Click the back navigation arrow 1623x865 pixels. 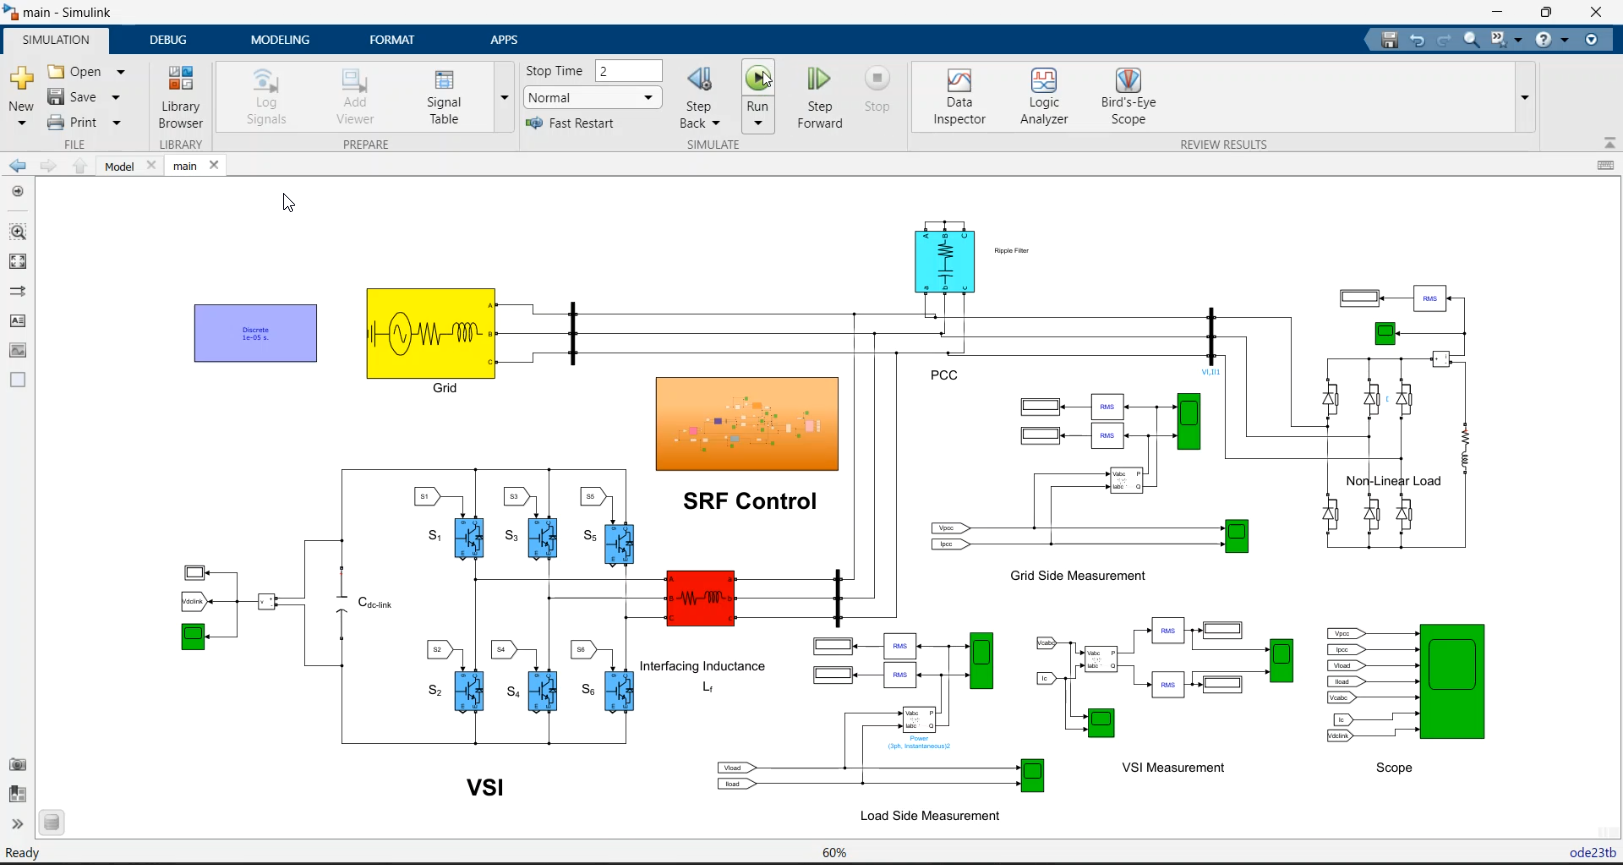coord(18,166)
